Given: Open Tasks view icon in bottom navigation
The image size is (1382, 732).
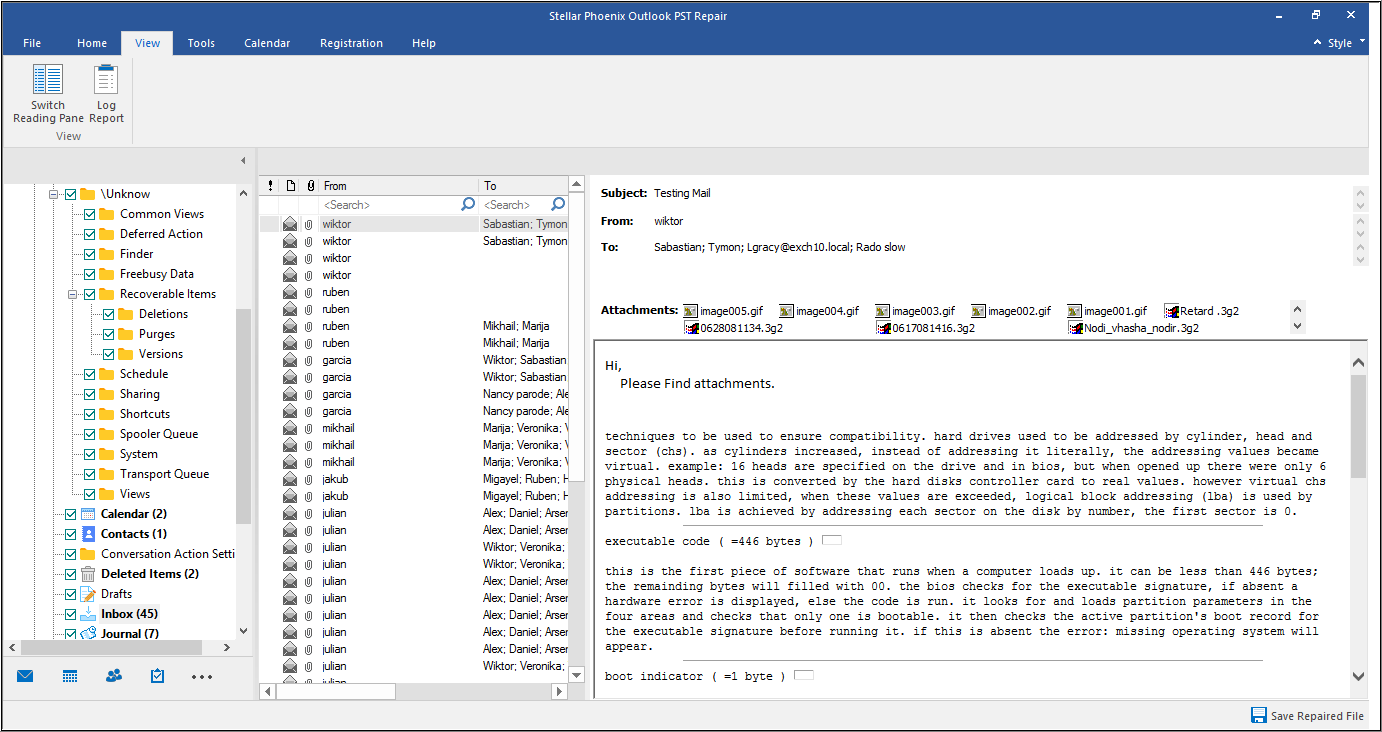Looking at the screenshot, I should (157, 676).
